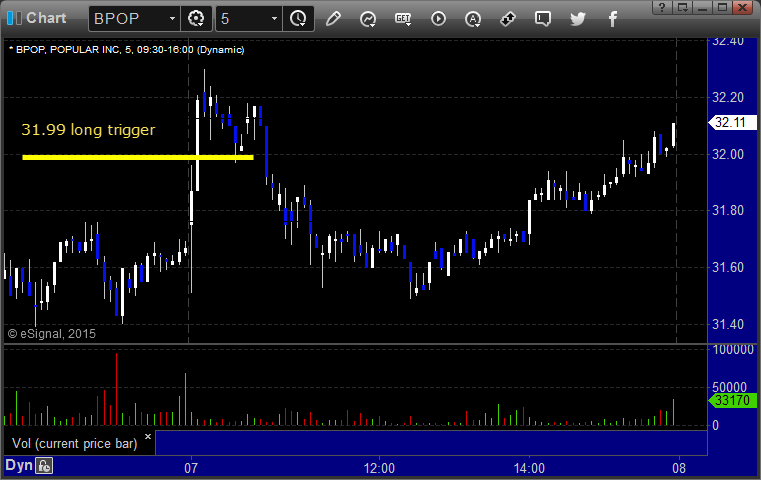
Task: Click the detach window icon
Action: click(x=683, y=7)
